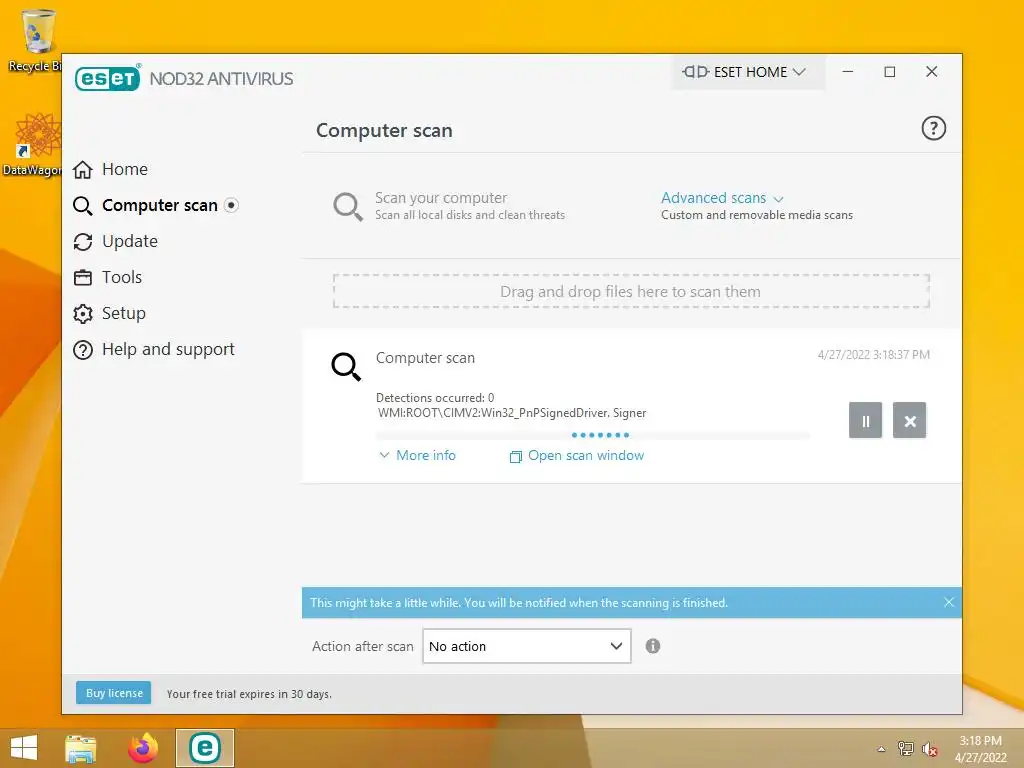Viewport: 1024px width, 768px height.
Task: Click the Help and support icon in sidebar
Action: point(83,350)
